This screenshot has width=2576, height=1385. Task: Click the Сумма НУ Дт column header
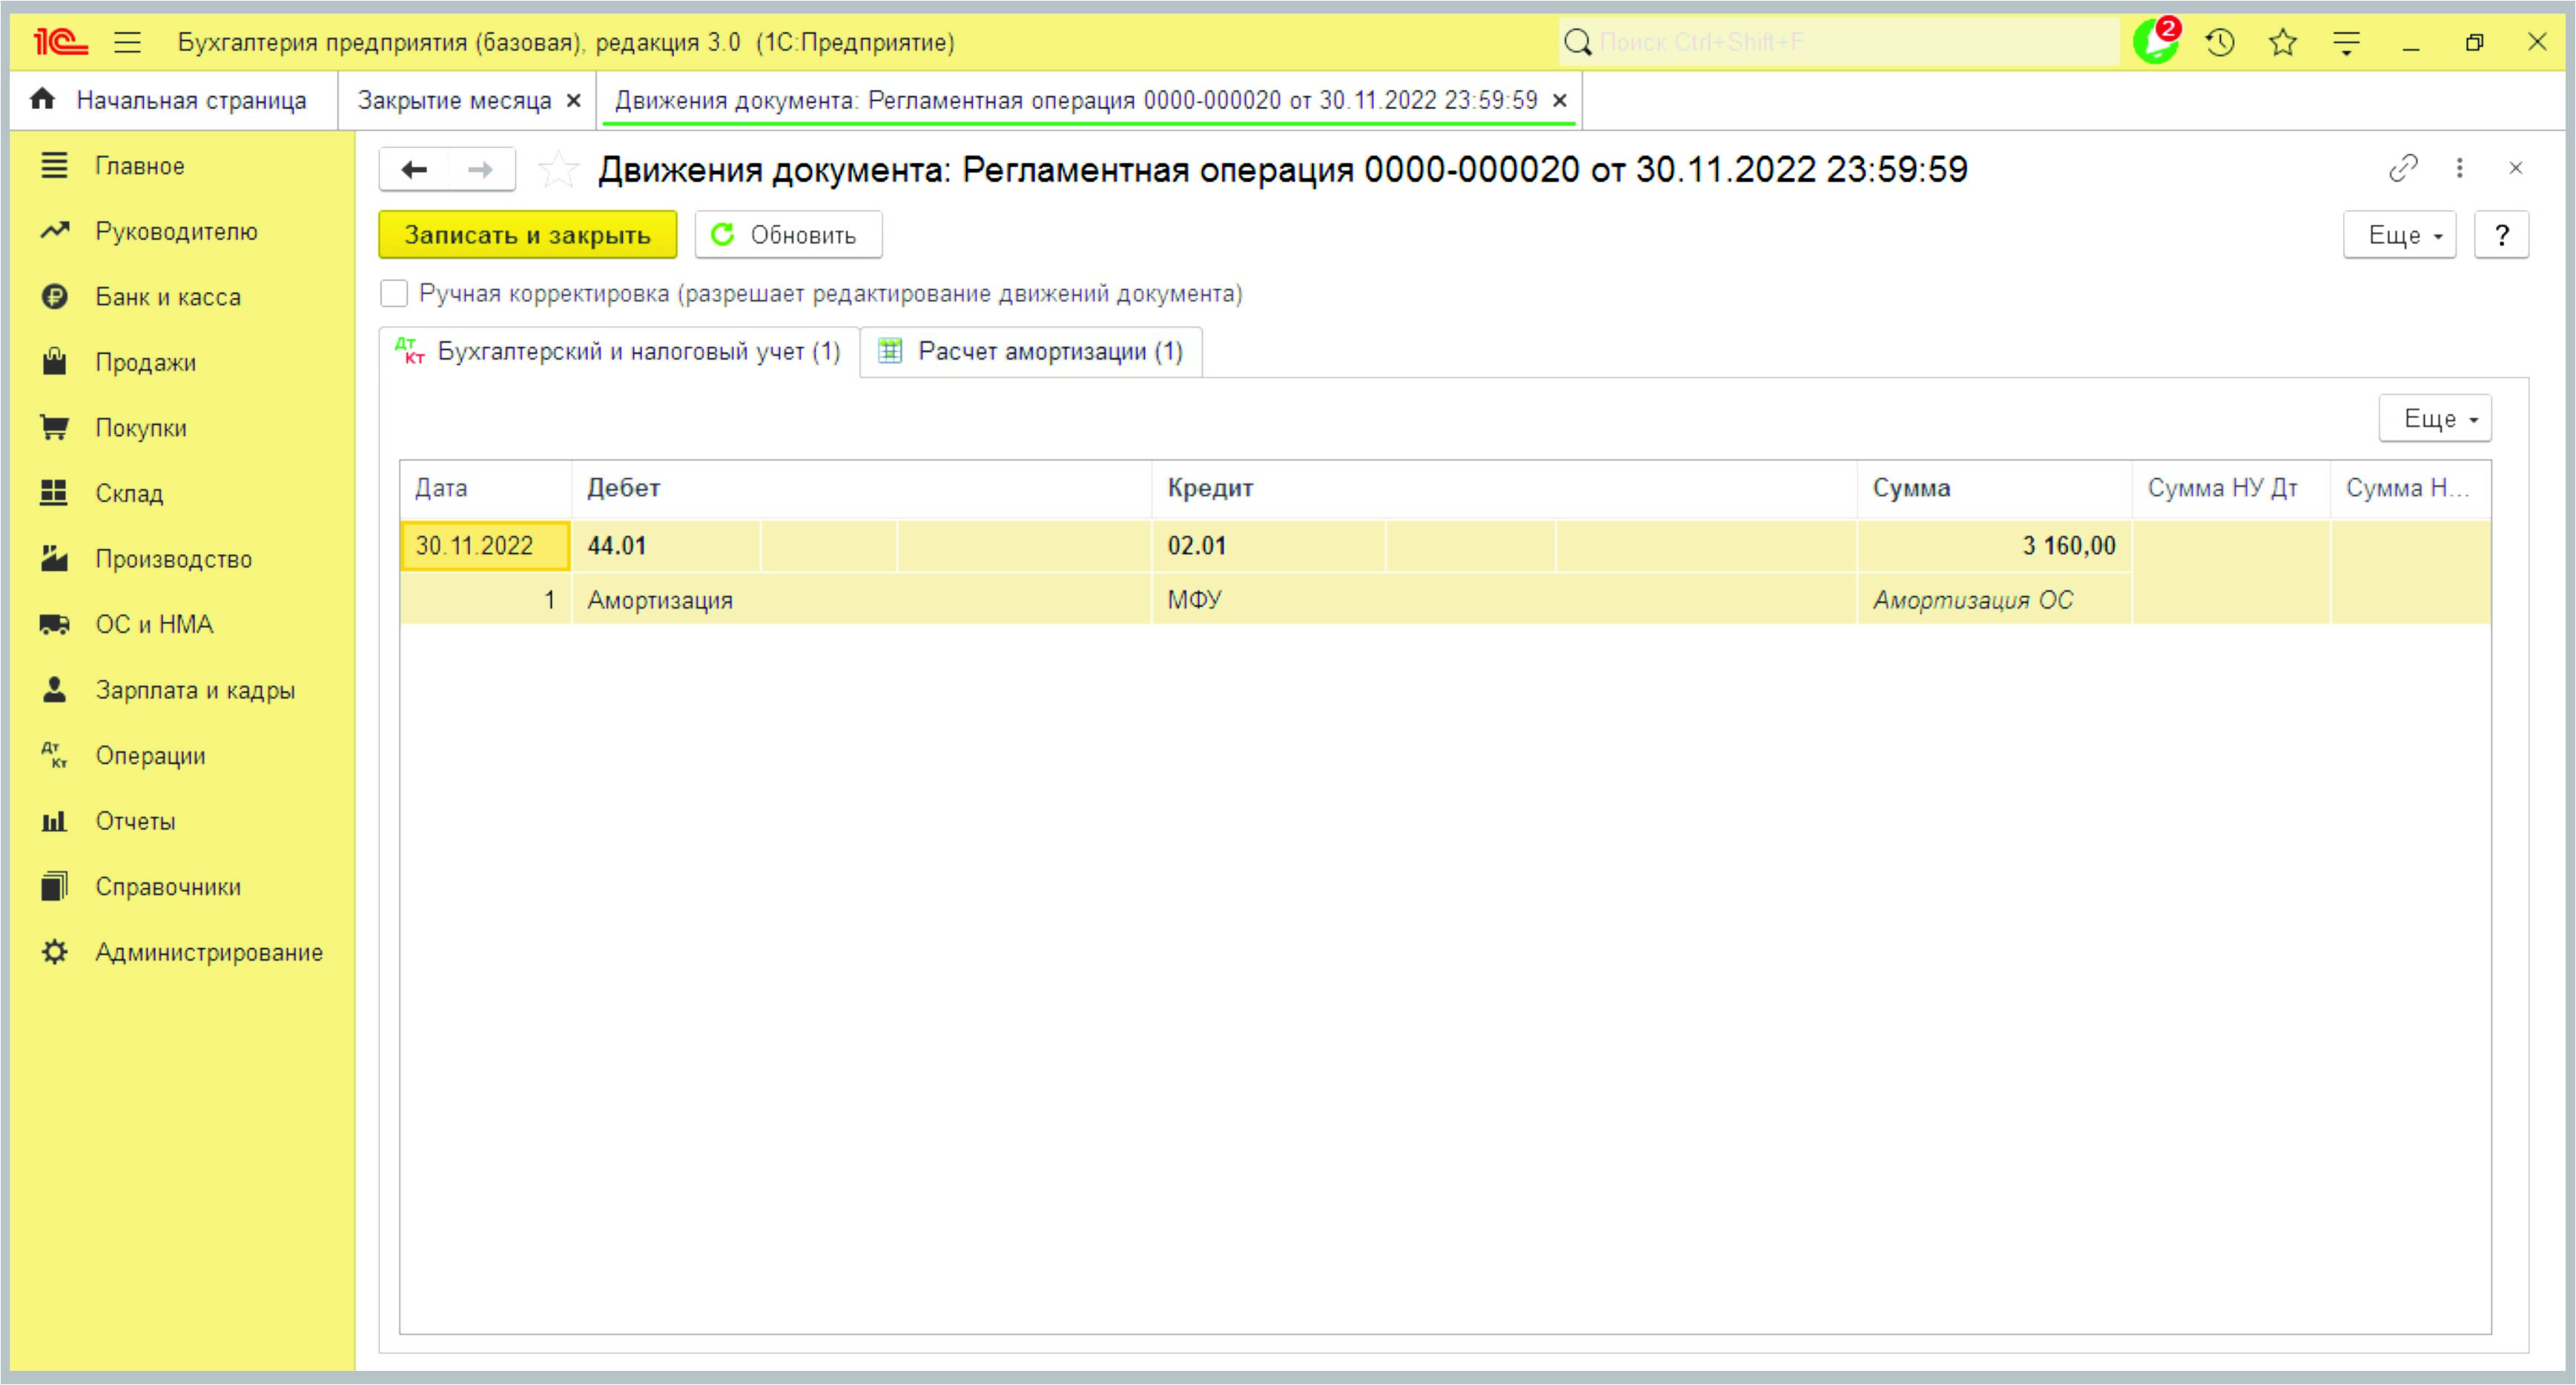point(2231,488)
